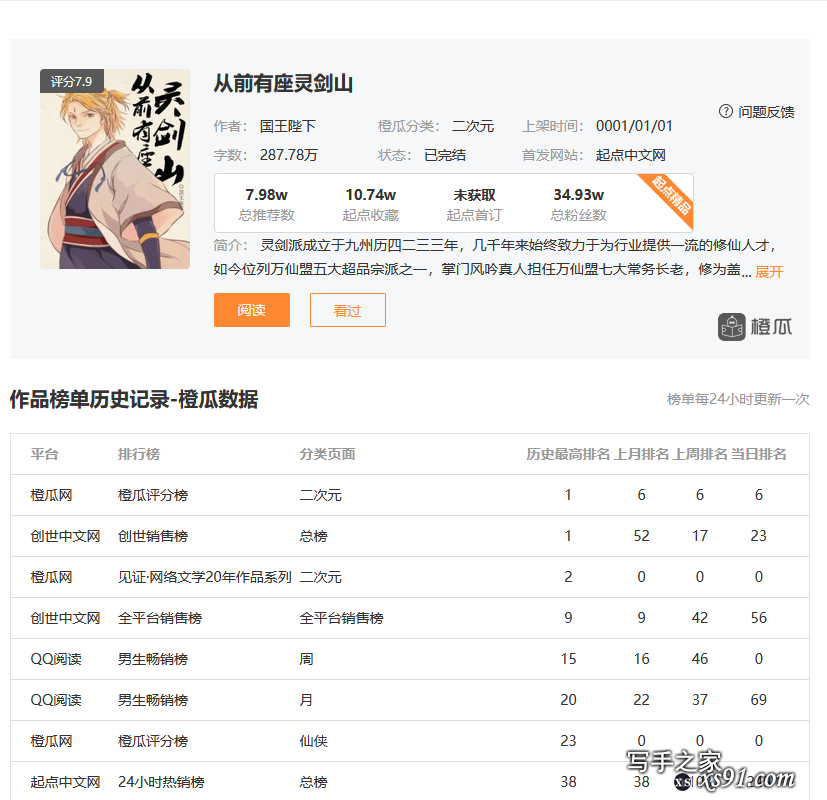Screen dimensions: 827x800
Task: Click the 7.98w 总推荐数 stat
Action: [x=266, y=204]
